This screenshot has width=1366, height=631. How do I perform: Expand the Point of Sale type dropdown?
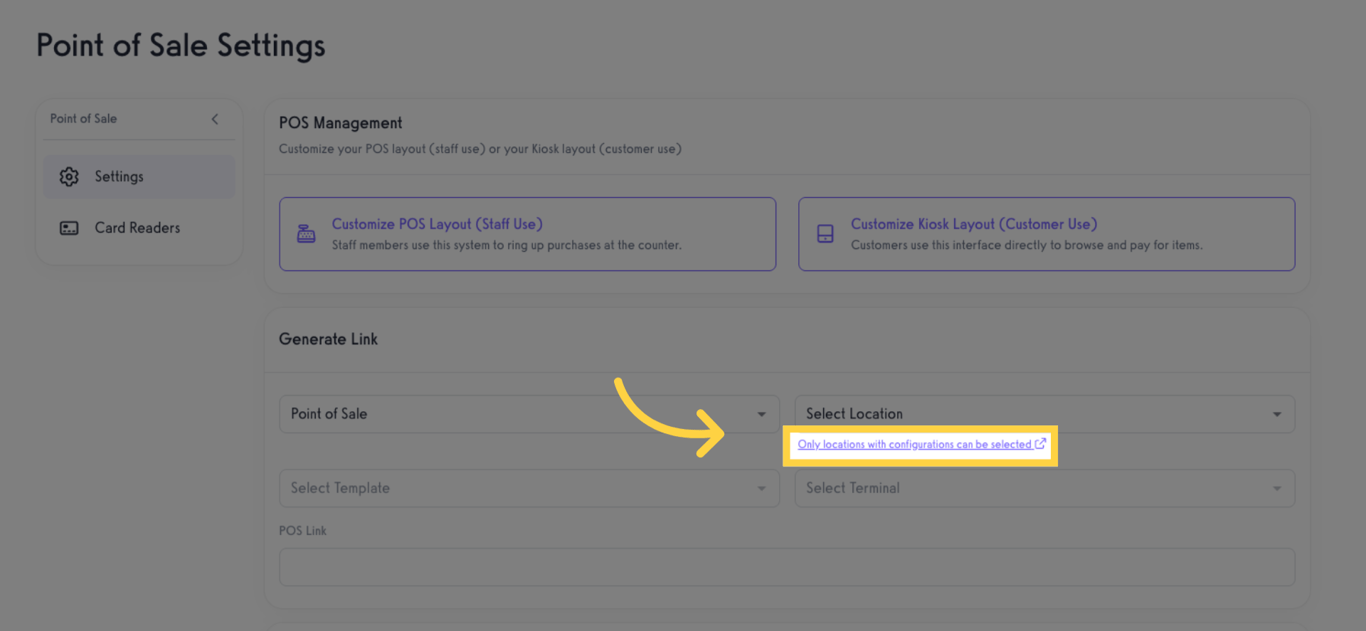[528, 414]
